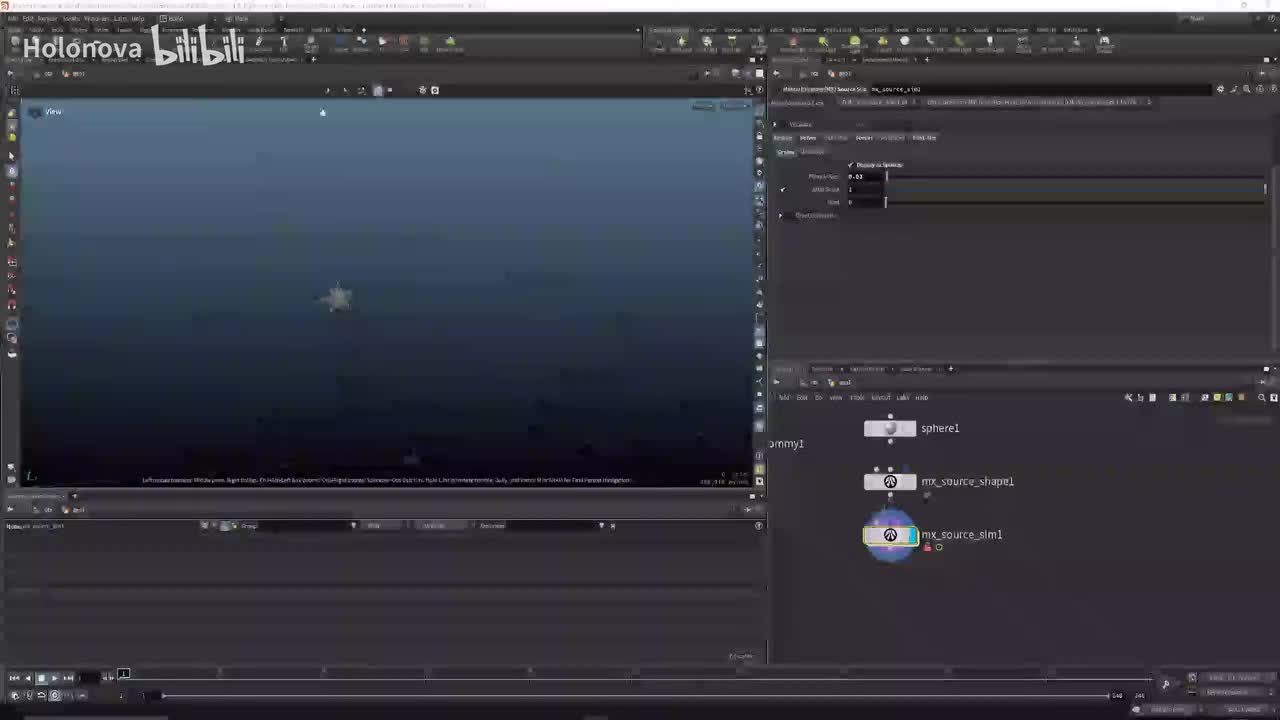This screenshot has width=1280, height=720.
Task: Toggle the audio icon in the playbar
Action: pyautogui.click(x=28, y=695)
